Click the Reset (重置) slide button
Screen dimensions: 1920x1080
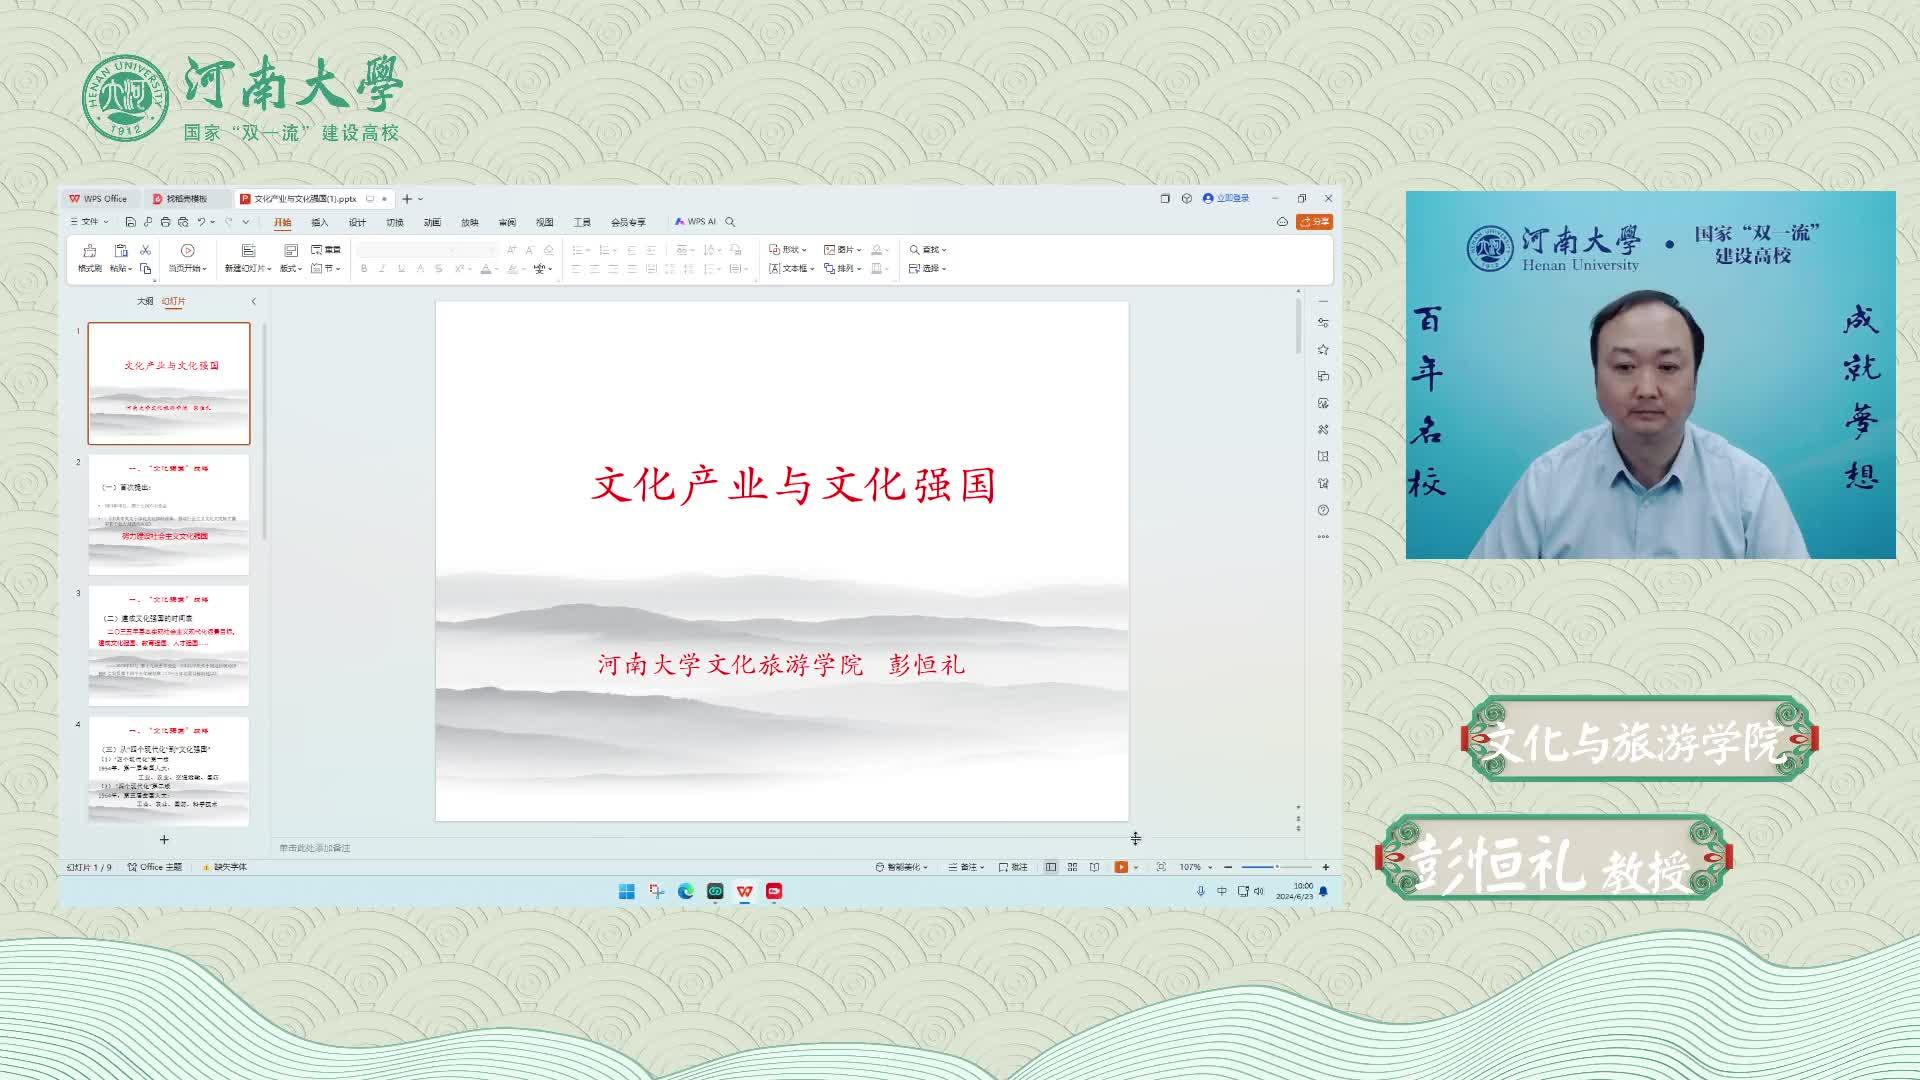(x=326, y=249)
